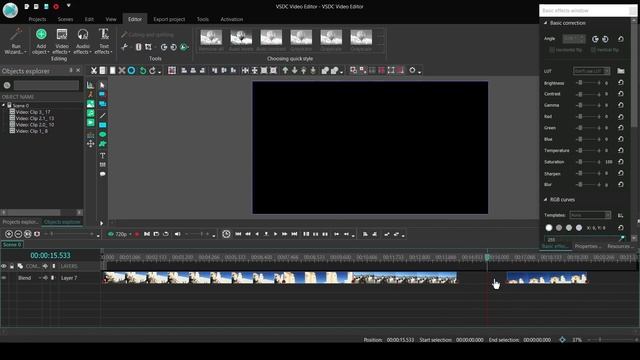Open the Export project tab
The image size is (640, 360).
(169, 19)
